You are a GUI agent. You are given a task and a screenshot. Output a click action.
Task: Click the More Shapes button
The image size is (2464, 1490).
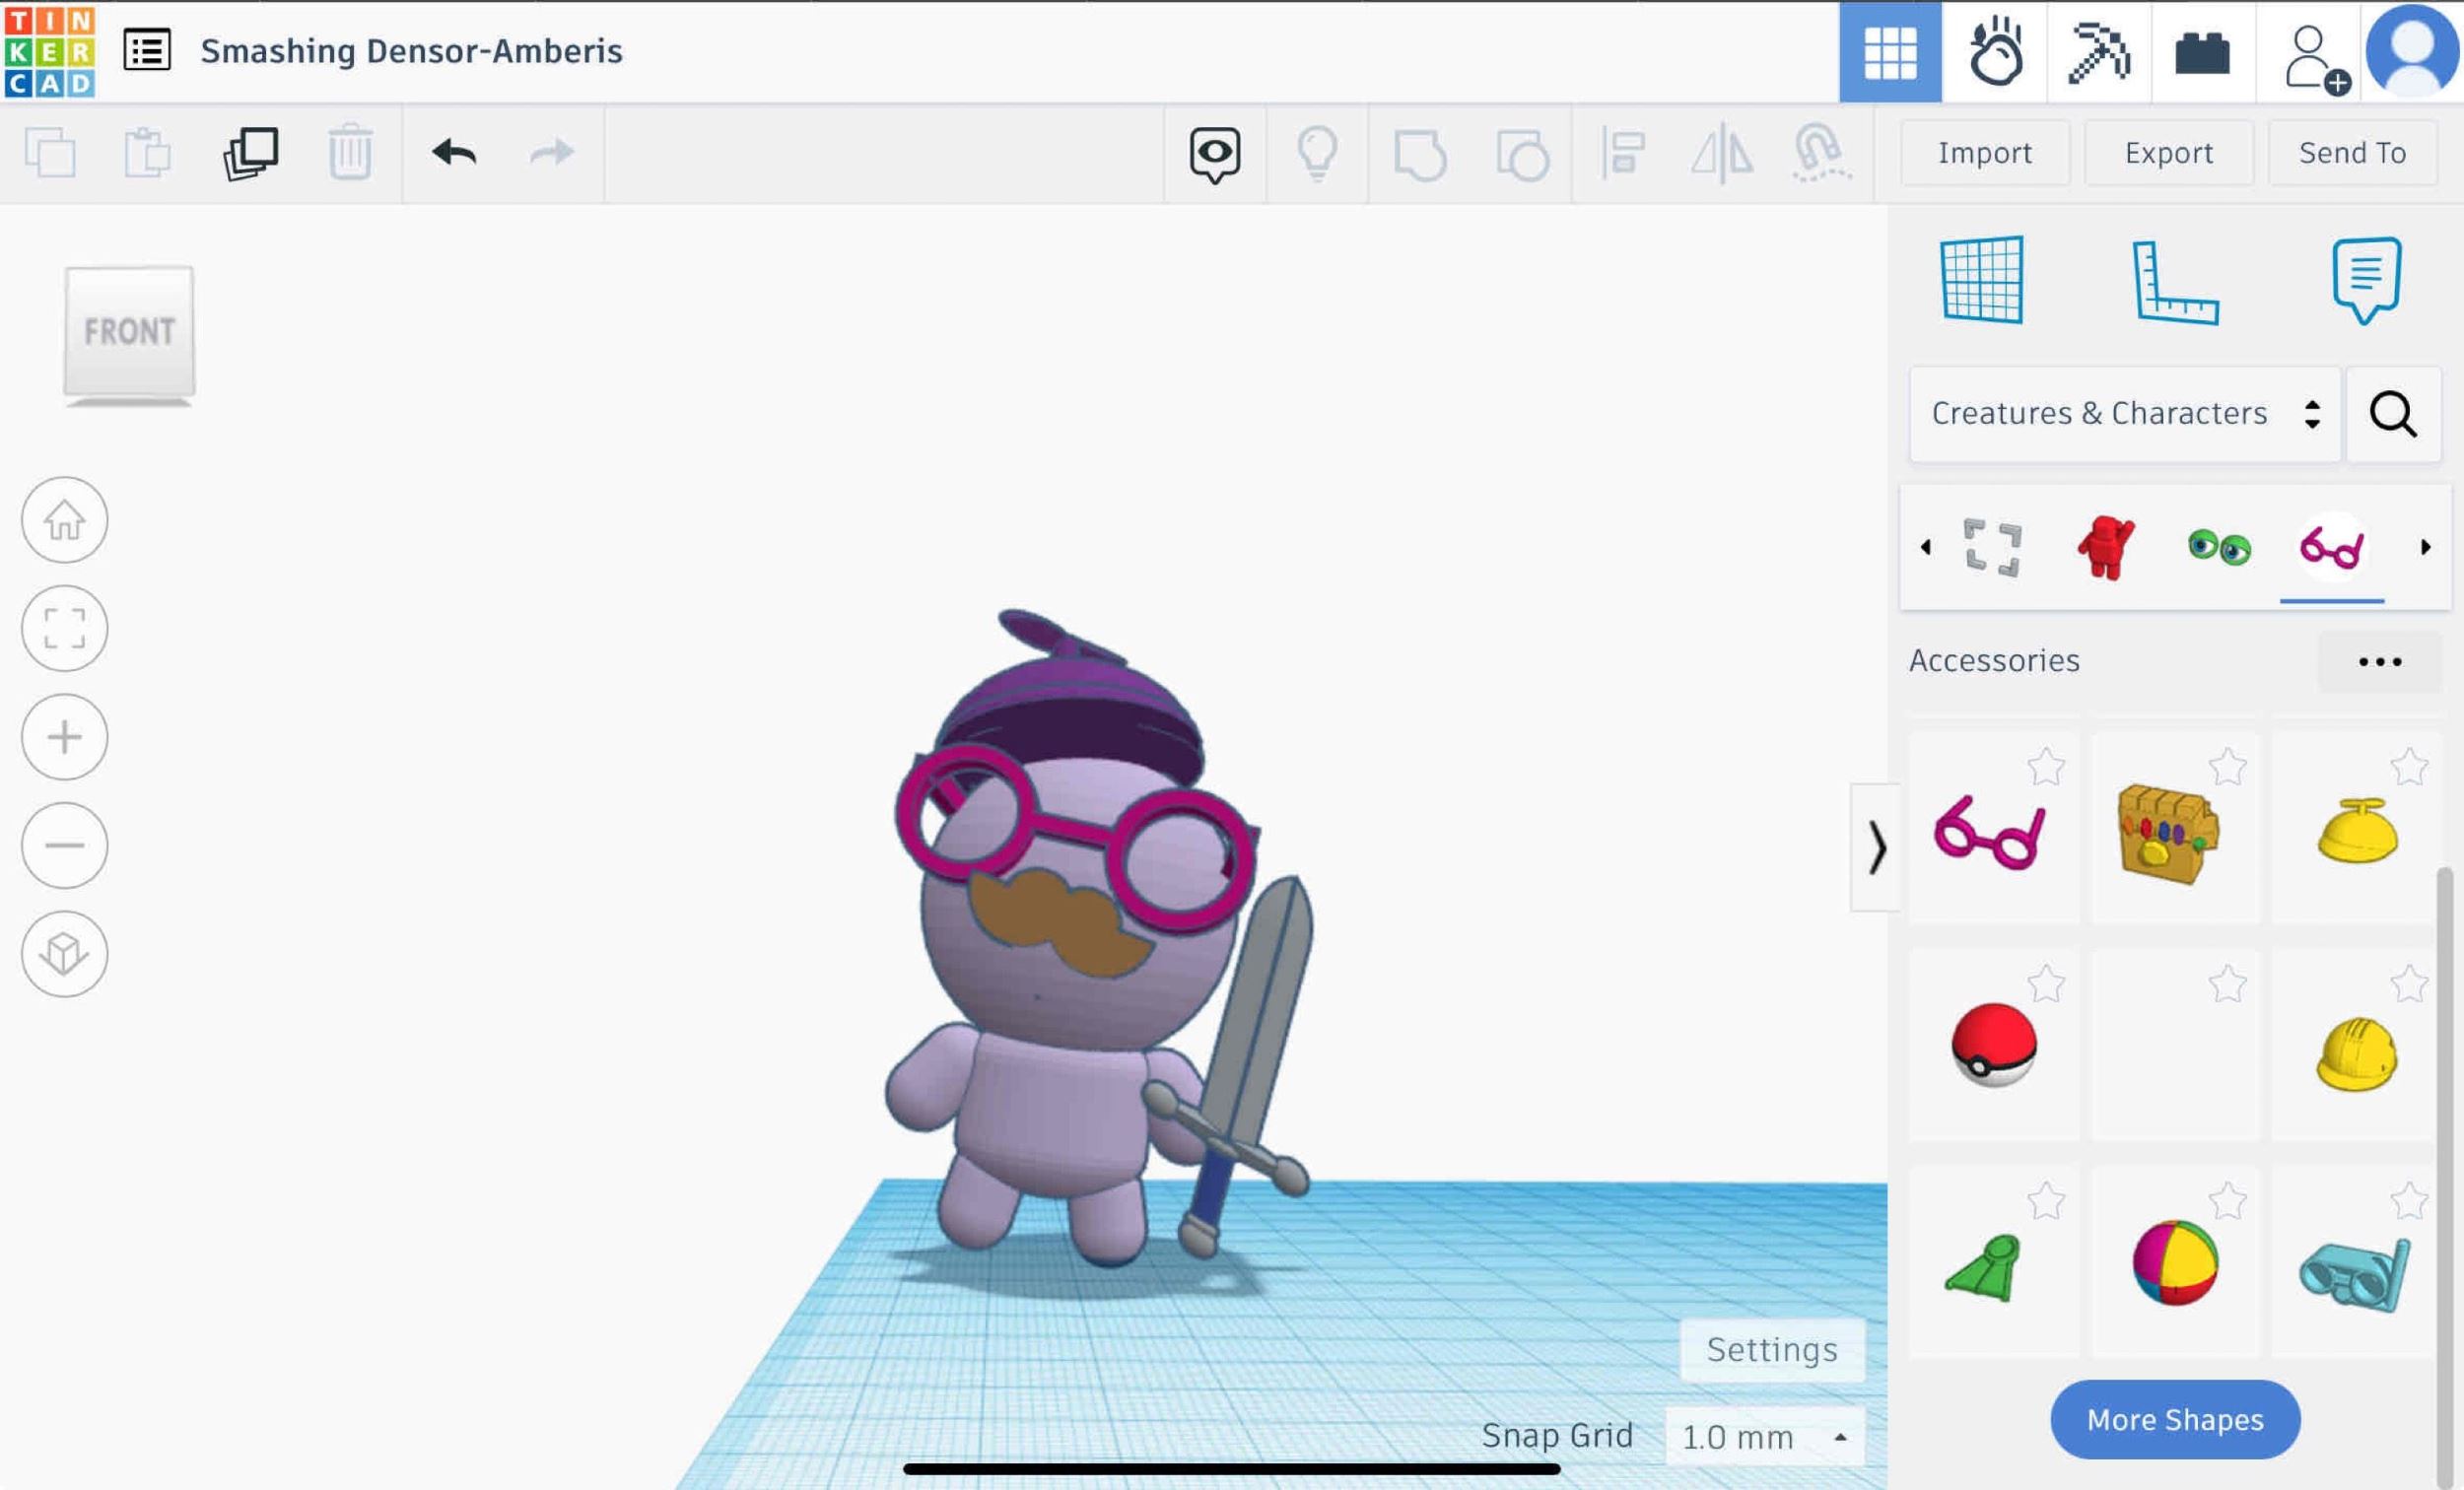coord(2175,1419)
